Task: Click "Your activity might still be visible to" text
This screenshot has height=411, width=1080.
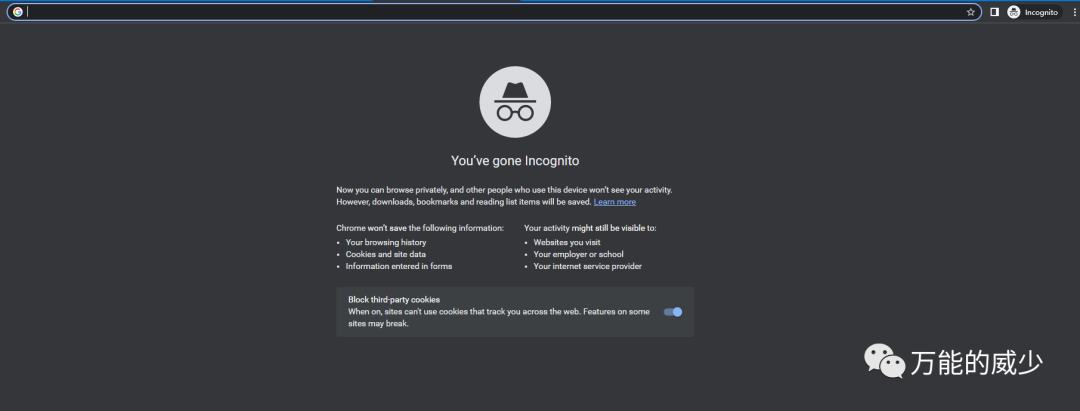Action: point(590,228)
